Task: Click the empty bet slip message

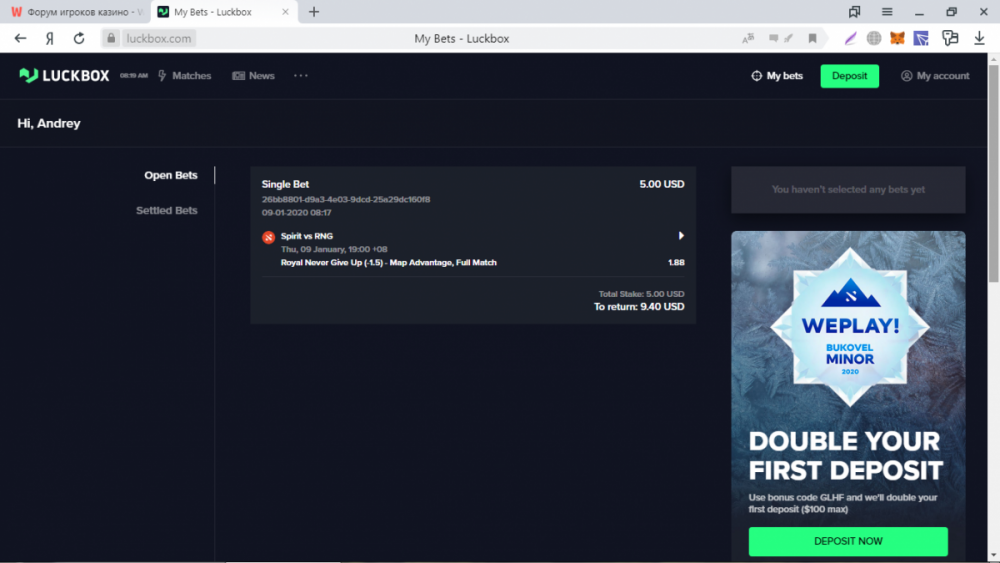Action: (x=848, y=189)
